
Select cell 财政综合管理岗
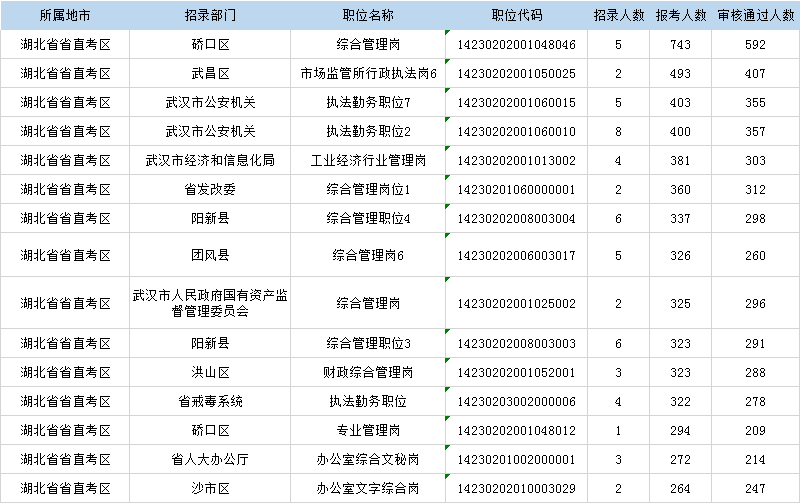(x=368, y=372)
